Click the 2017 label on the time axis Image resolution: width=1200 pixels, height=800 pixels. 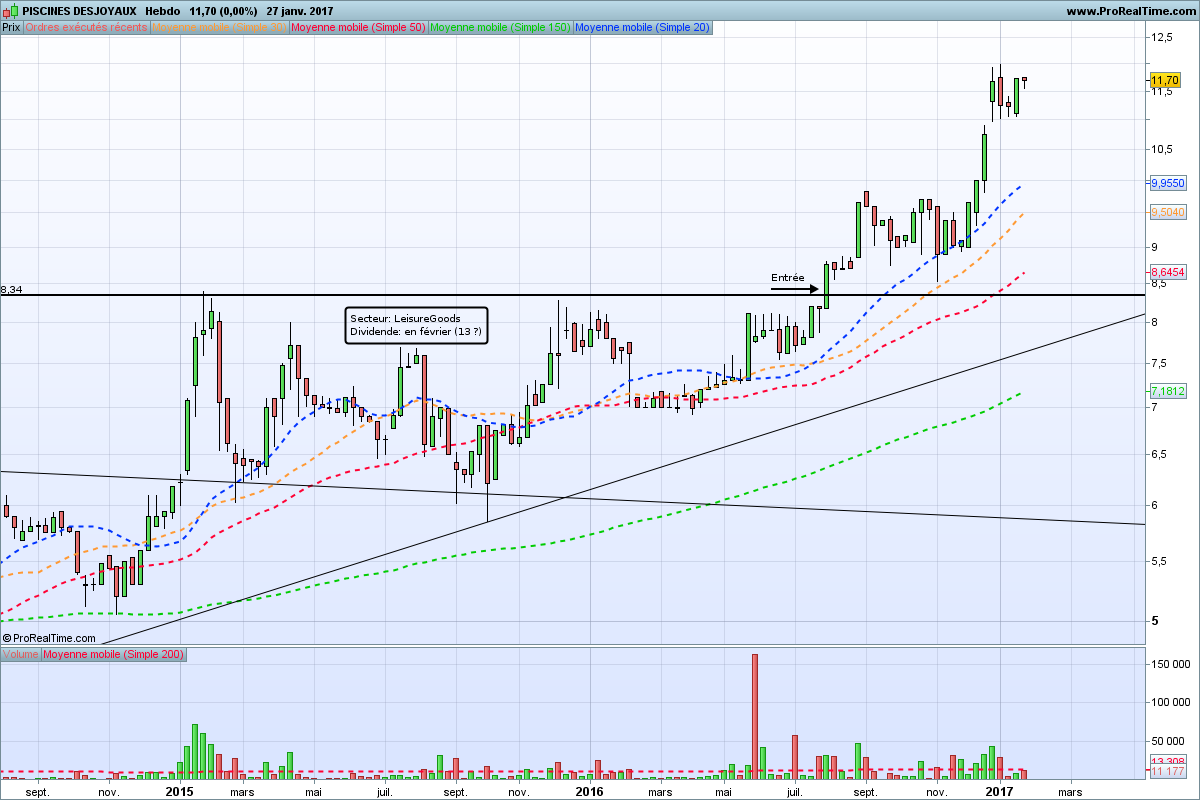1000,791
